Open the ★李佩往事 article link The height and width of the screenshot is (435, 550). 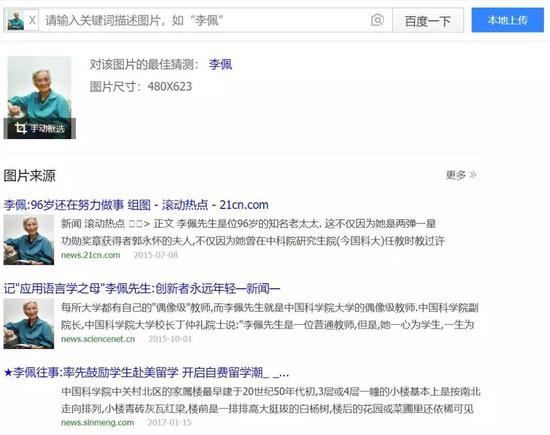[x=147, y=373]
